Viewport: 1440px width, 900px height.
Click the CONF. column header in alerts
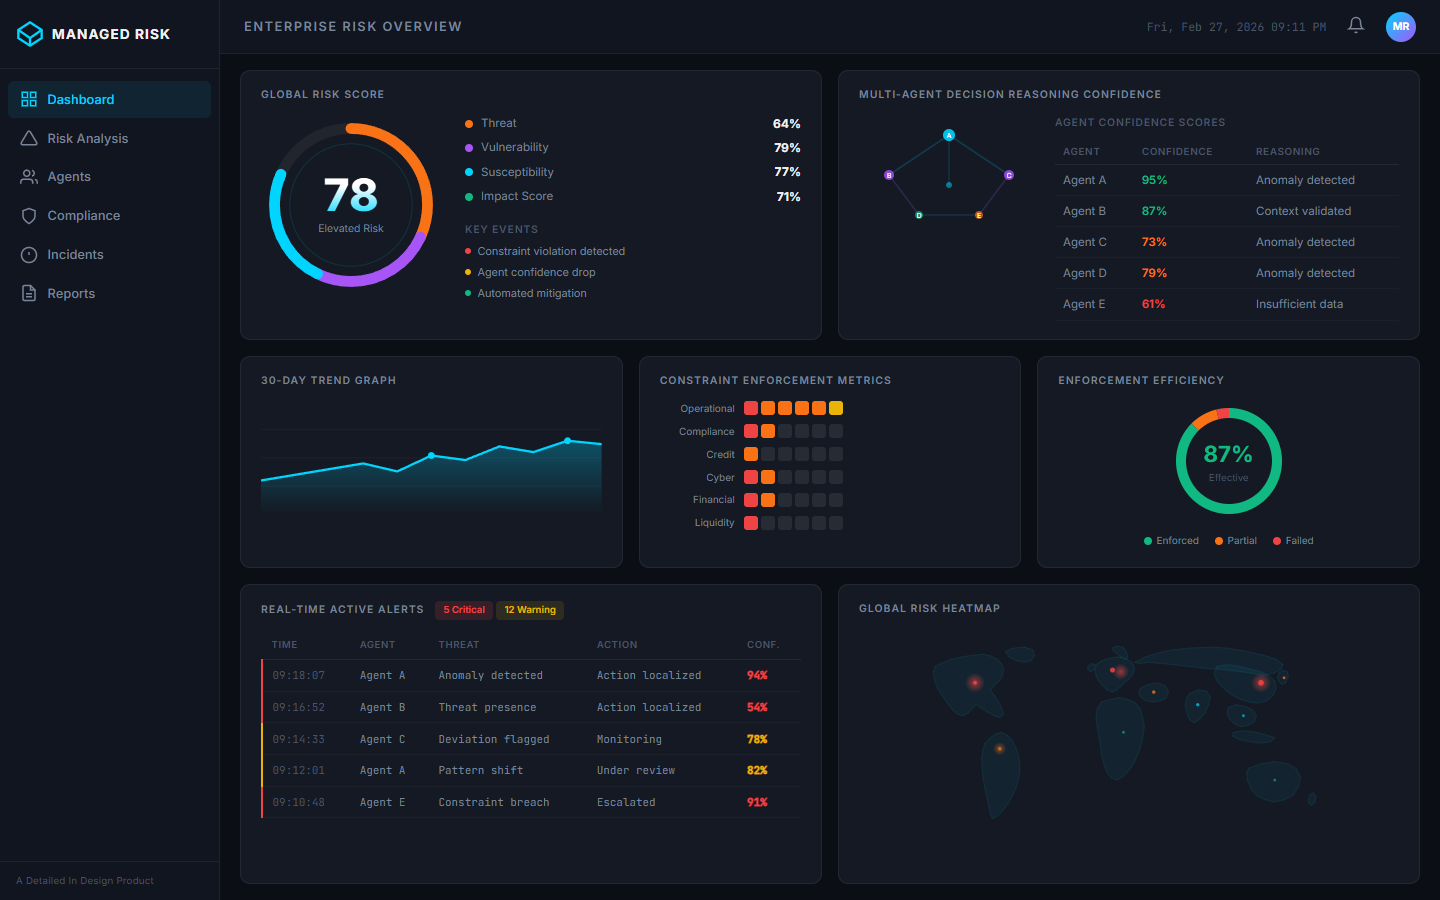coord(763,645)
